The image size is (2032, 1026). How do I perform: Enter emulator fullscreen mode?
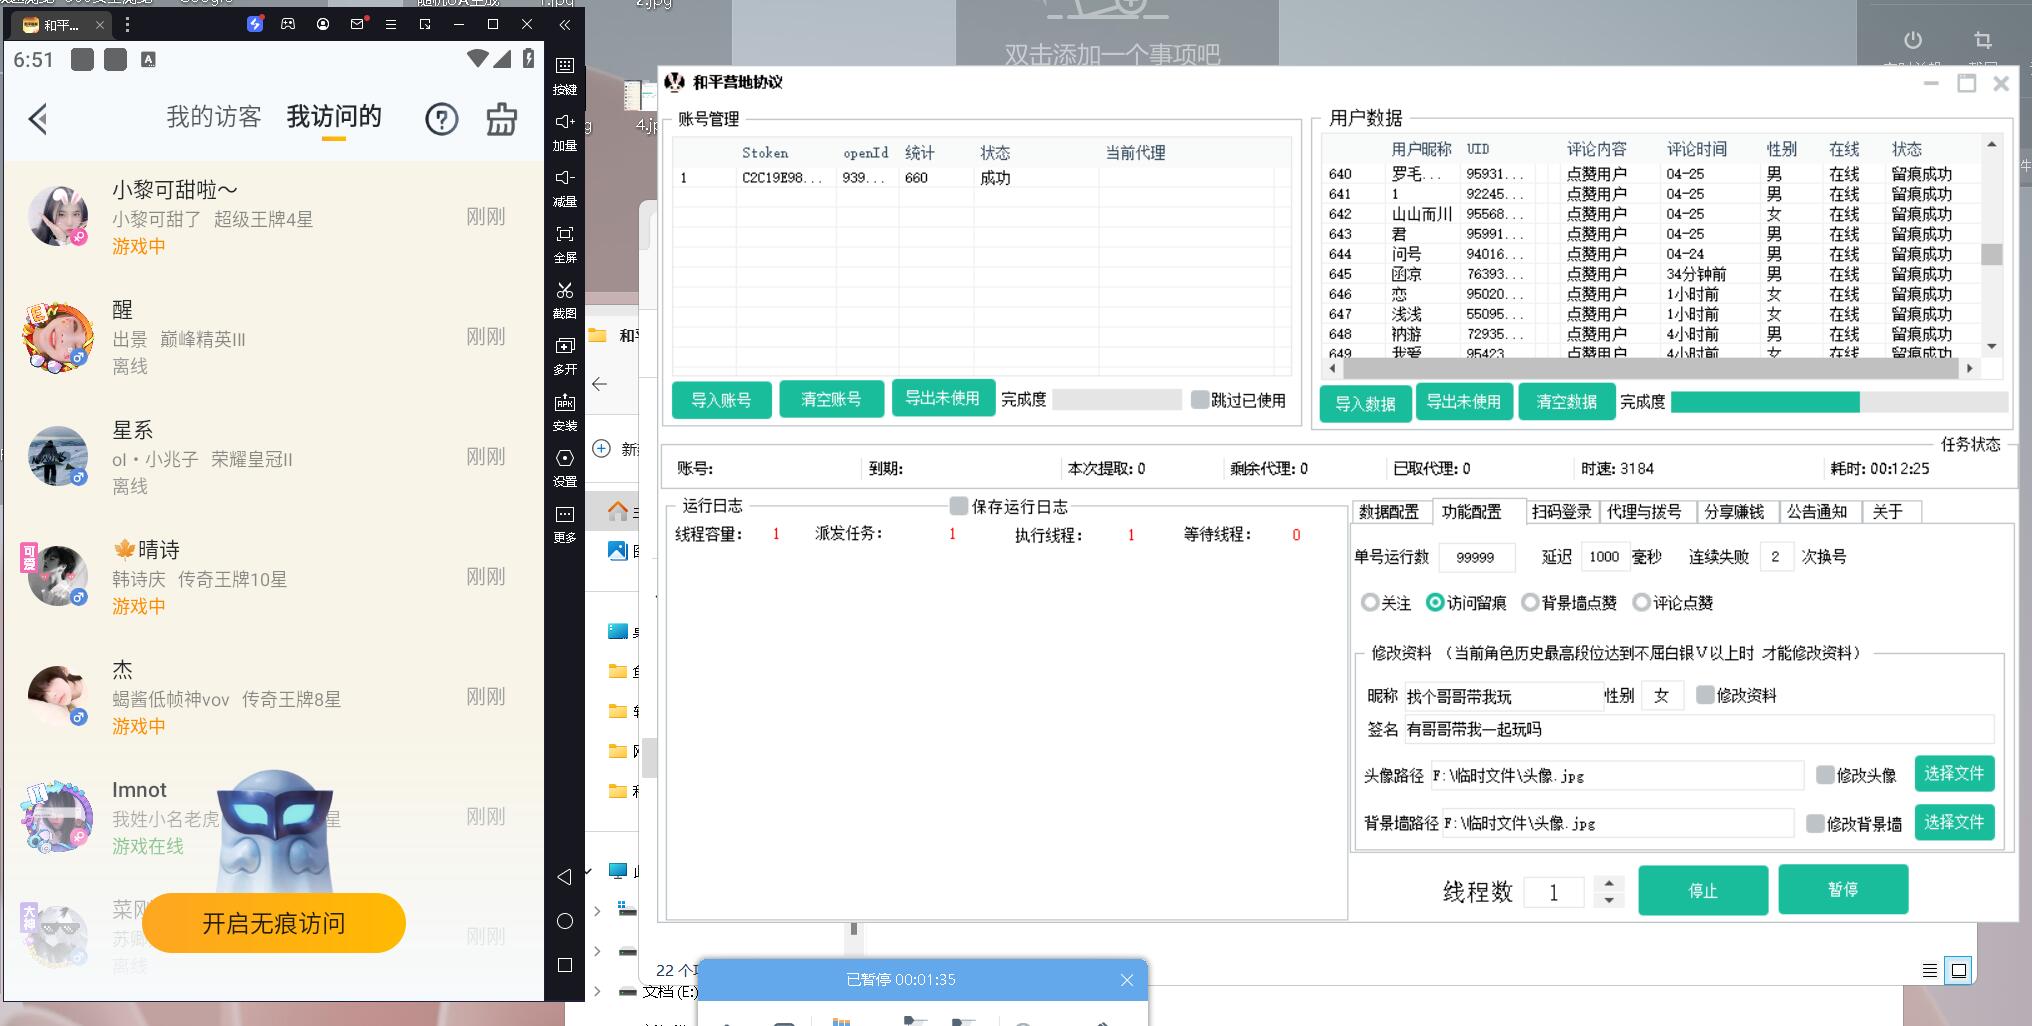[565, 235]
